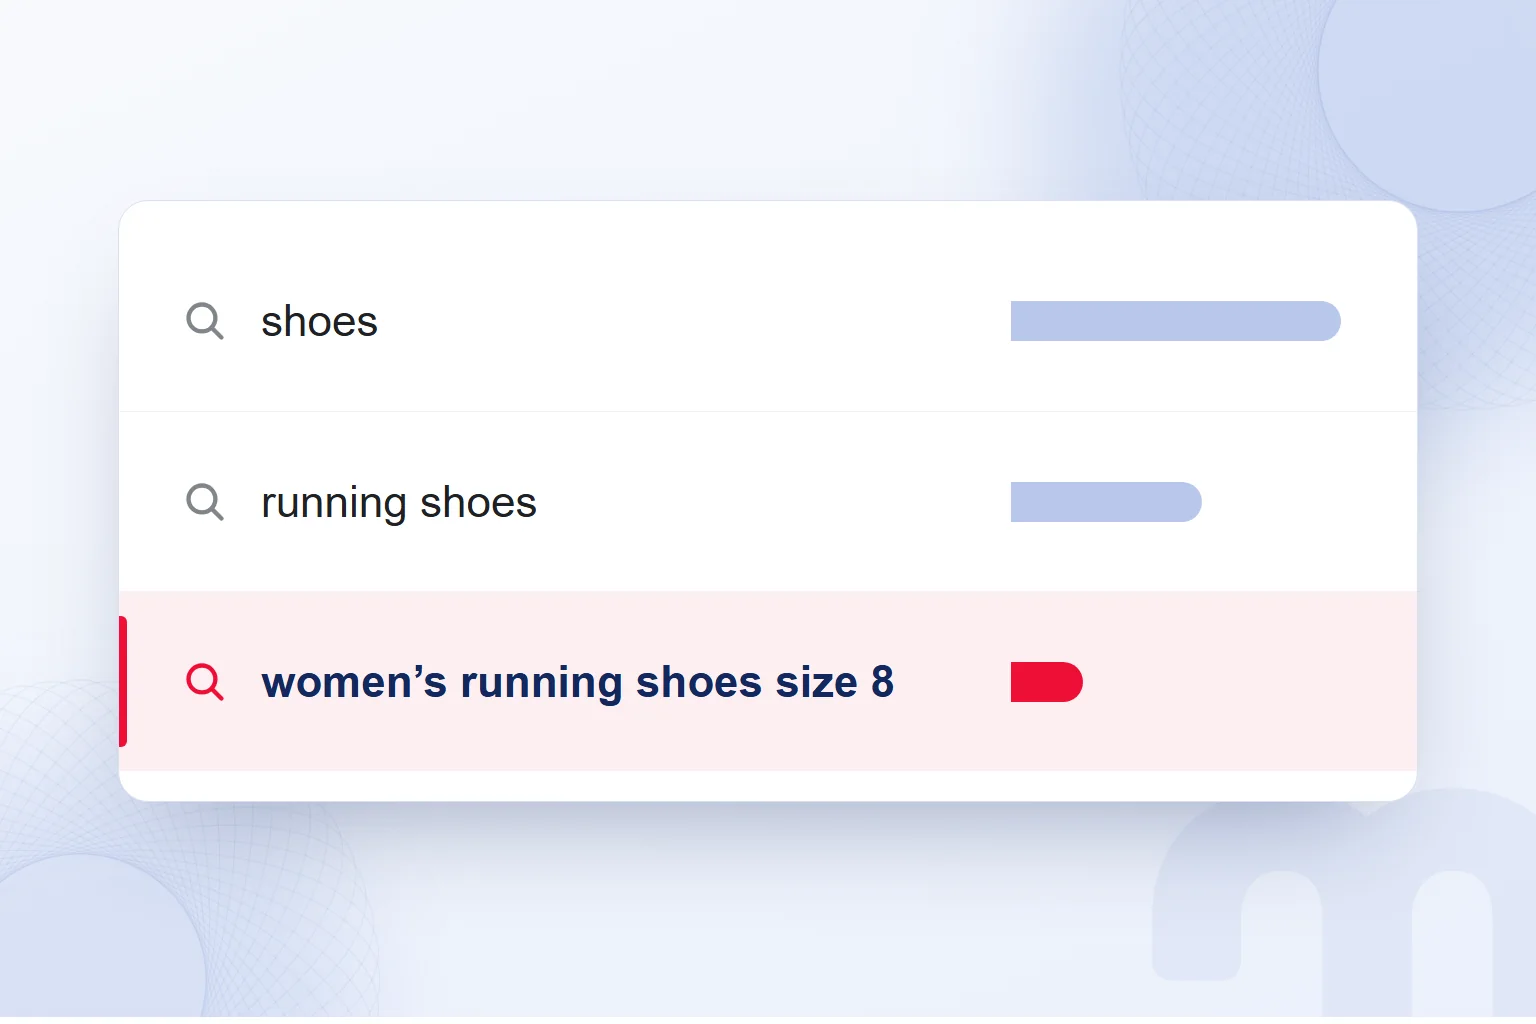Open "women's running shoes size 8" suggestion
1536x1024 pixels.
(x=768, y=681)
